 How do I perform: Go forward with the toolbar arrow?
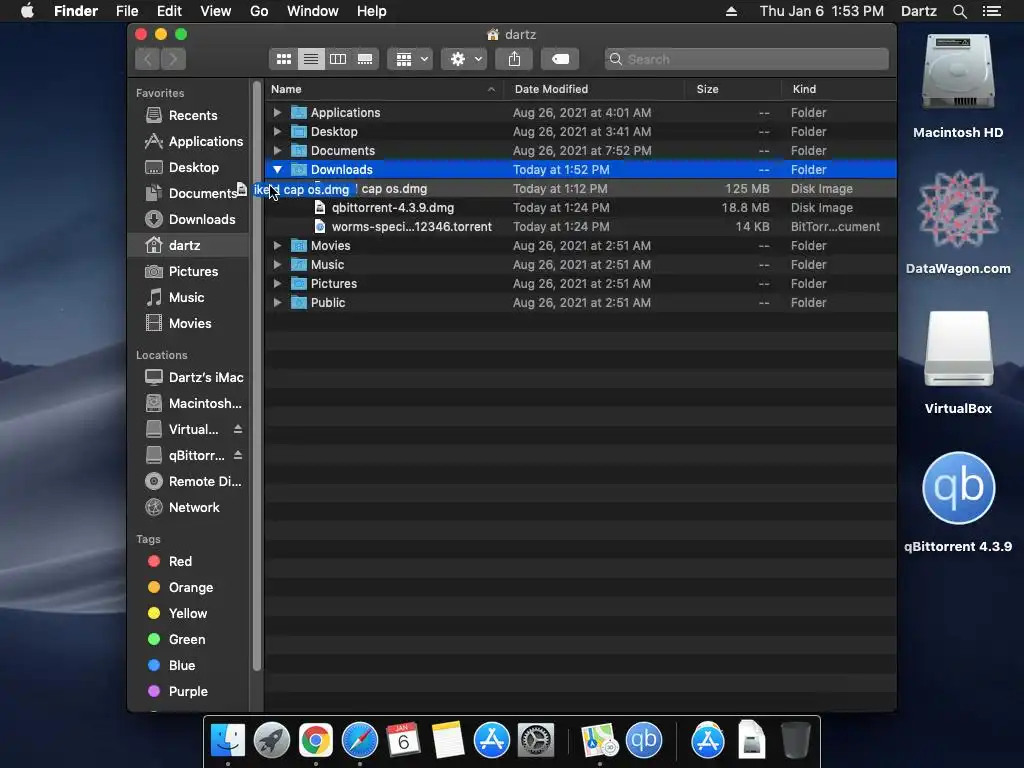(x=173, y=59)
